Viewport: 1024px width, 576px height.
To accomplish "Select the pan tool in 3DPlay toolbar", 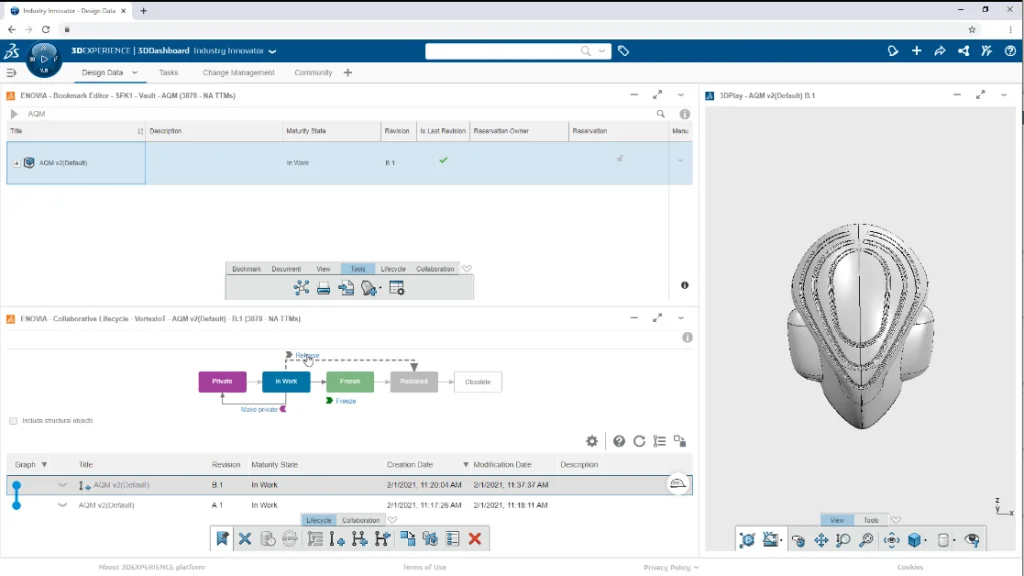I will [821, 540].
